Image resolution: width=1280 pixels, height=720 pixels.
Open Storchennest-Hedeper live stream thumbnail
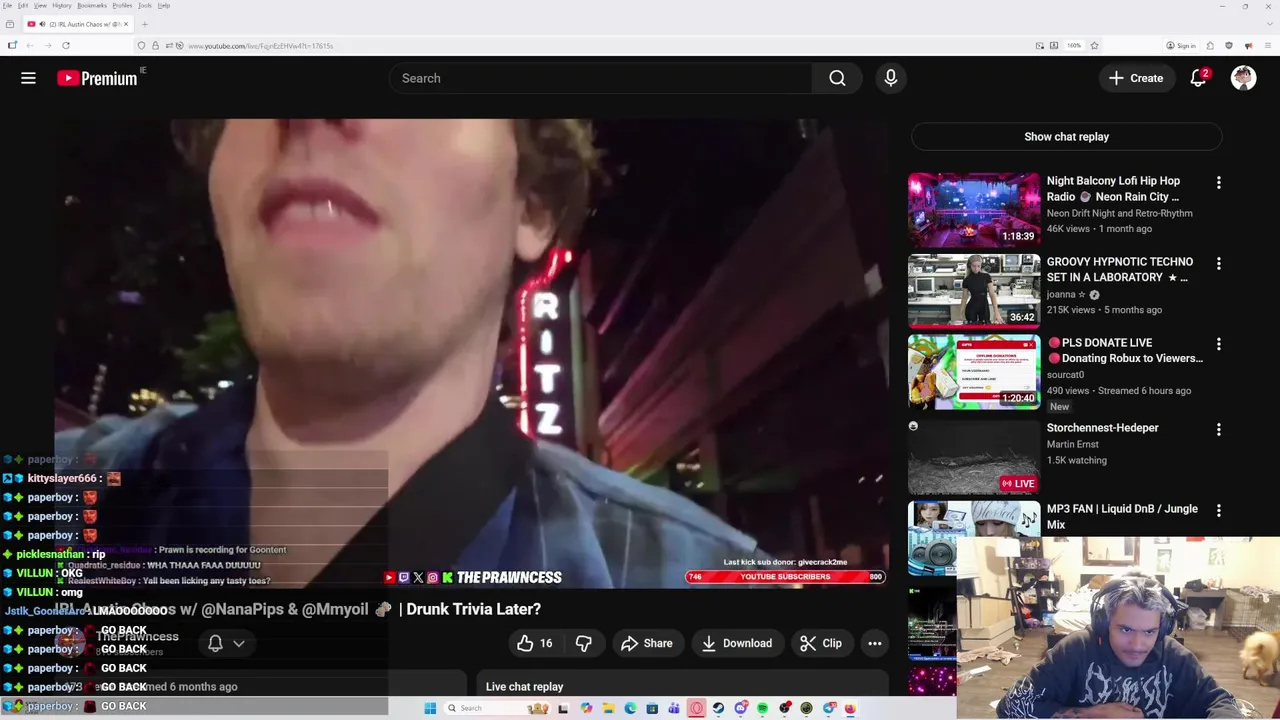[974, 457]
